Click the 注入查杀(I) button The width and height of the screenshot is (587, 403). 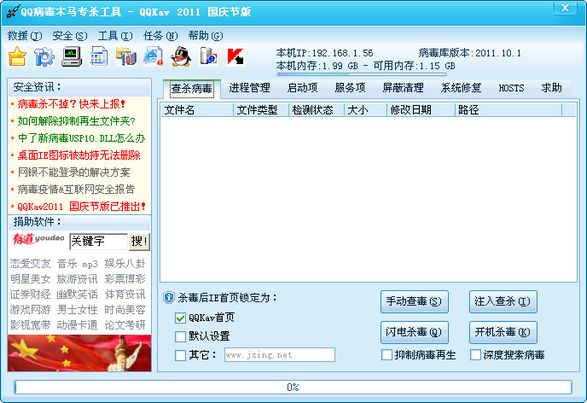click(x=503, y=302)
